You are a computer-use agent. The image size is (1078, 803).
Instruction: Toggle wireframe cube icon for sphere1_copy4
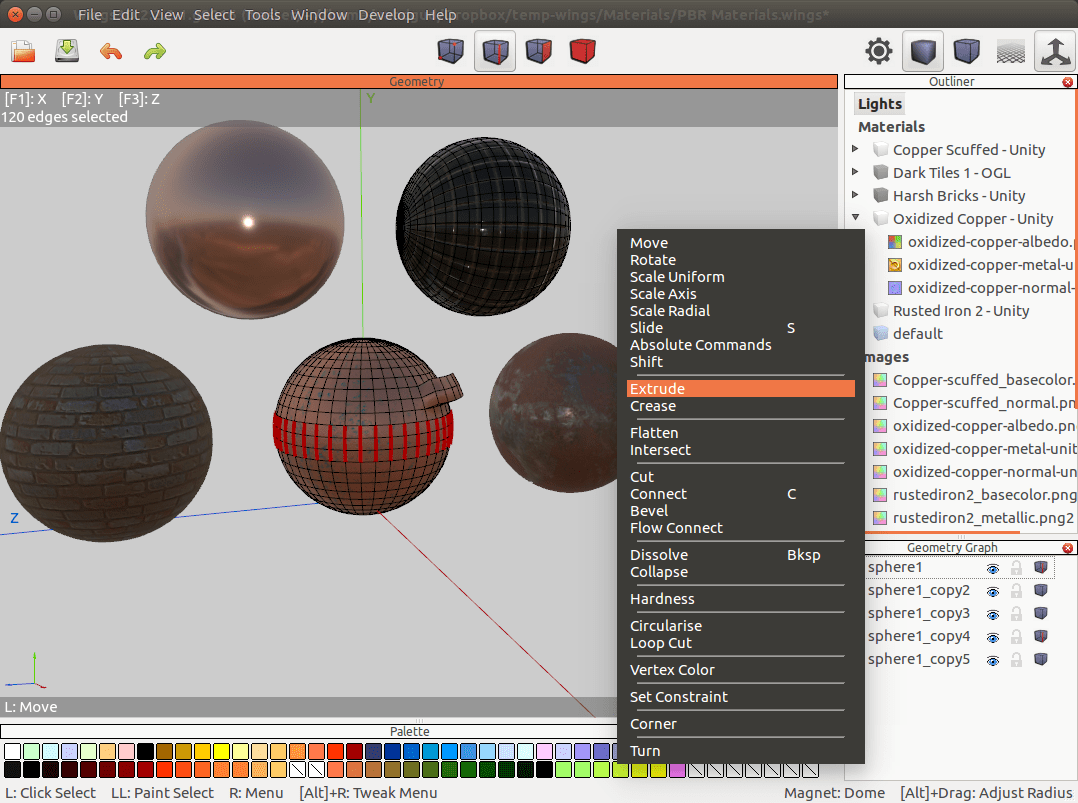pos(1041,636)
